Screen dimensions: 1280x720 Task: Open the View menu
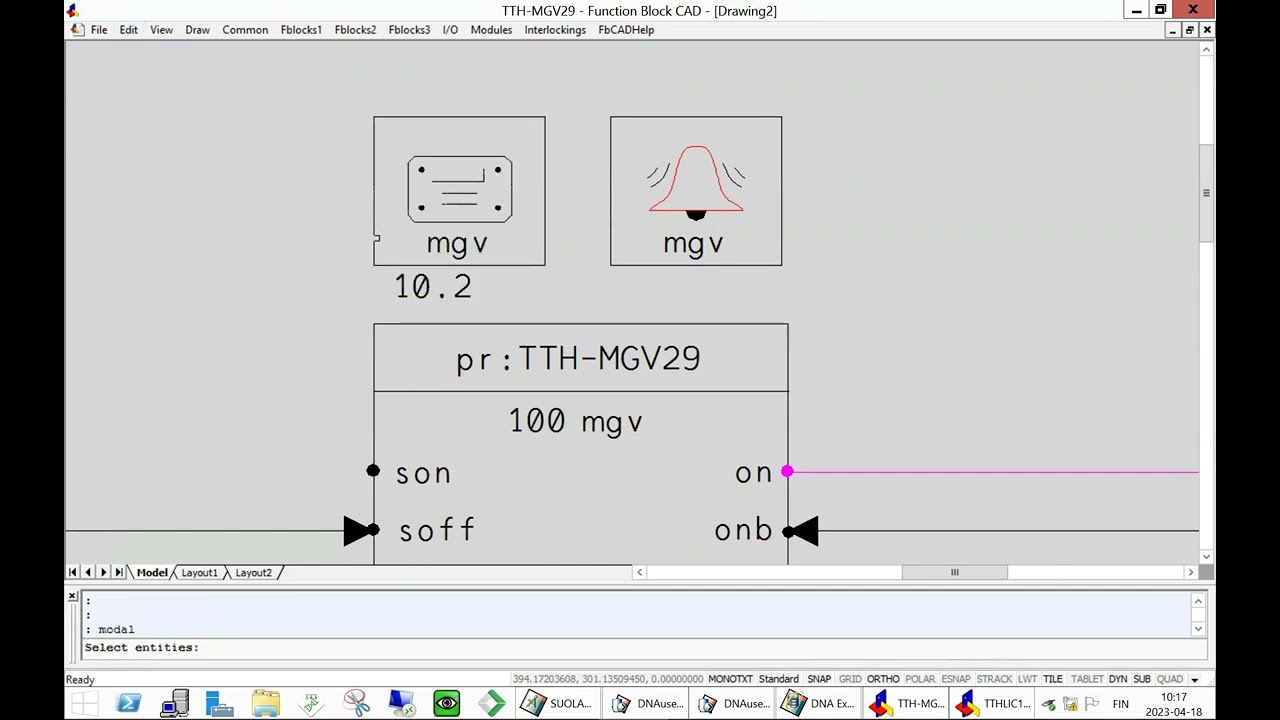point(161,30)
